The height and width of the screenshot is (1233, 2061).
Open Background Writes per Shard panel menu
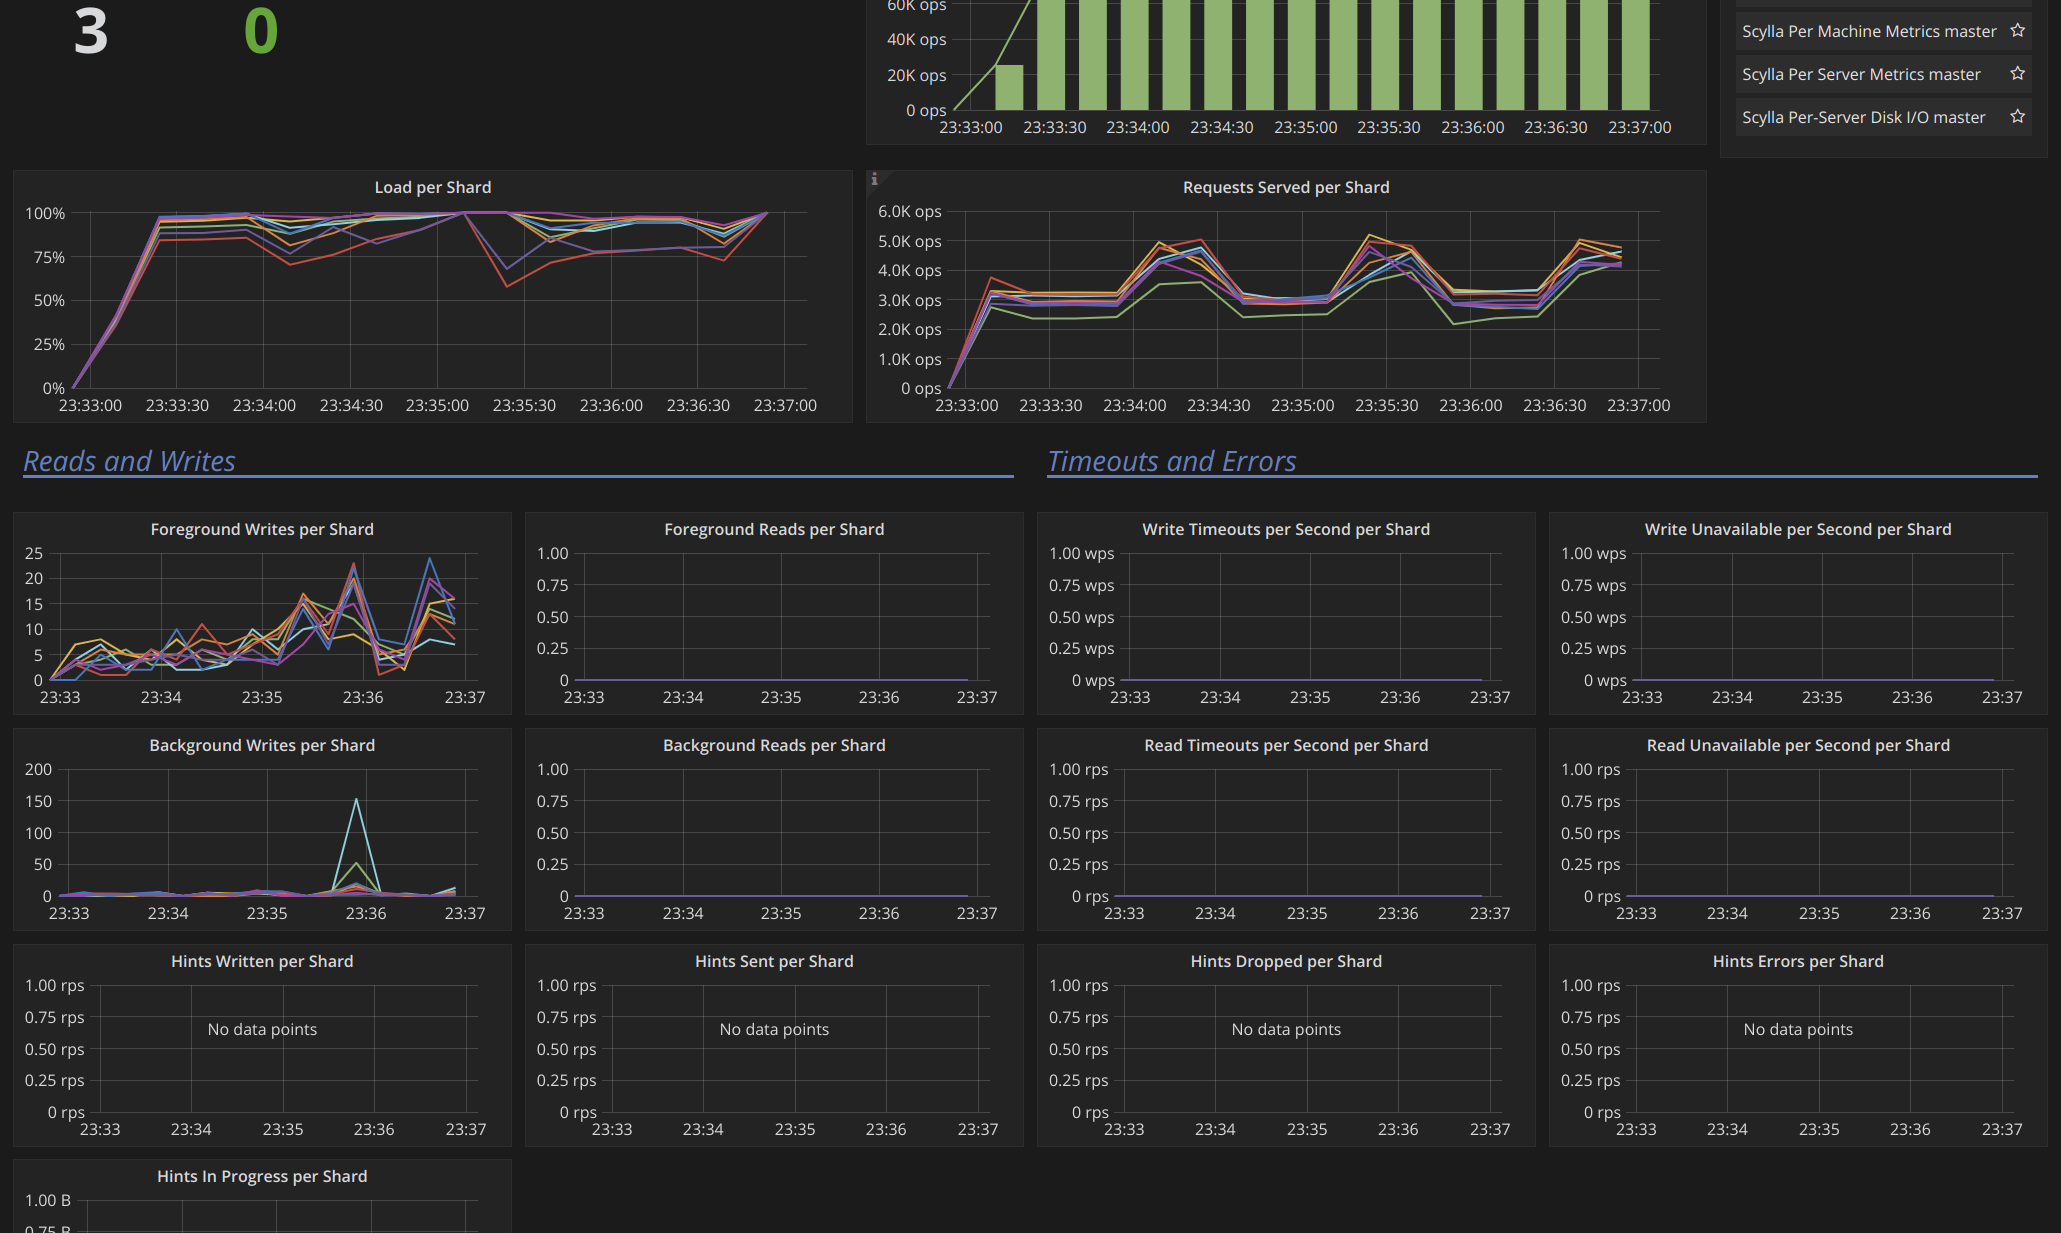[262, 745]
